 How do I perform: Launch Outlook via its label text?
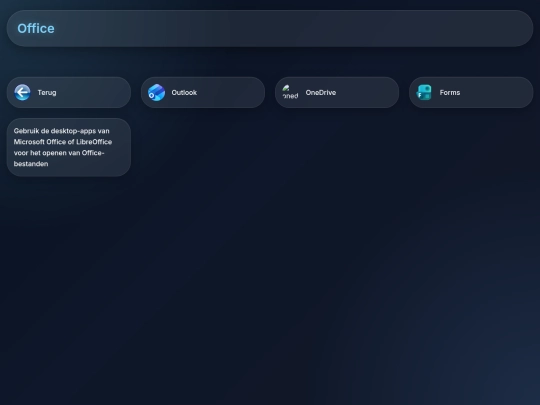(x=184, y=93)
